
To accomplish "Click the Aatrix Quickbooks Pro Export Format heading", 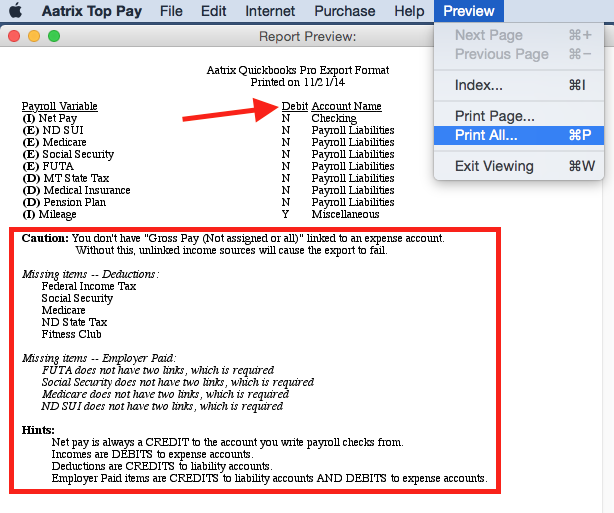I will click(x=298, y=70).
